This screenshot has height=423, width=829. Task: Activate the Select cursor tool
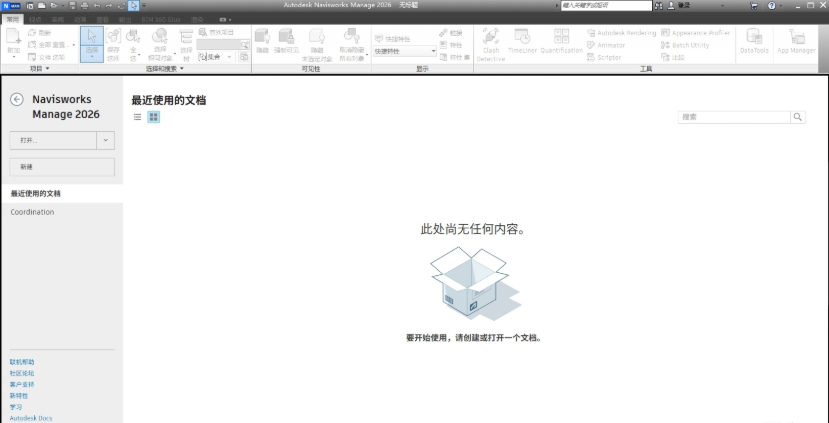click(91, 44)
